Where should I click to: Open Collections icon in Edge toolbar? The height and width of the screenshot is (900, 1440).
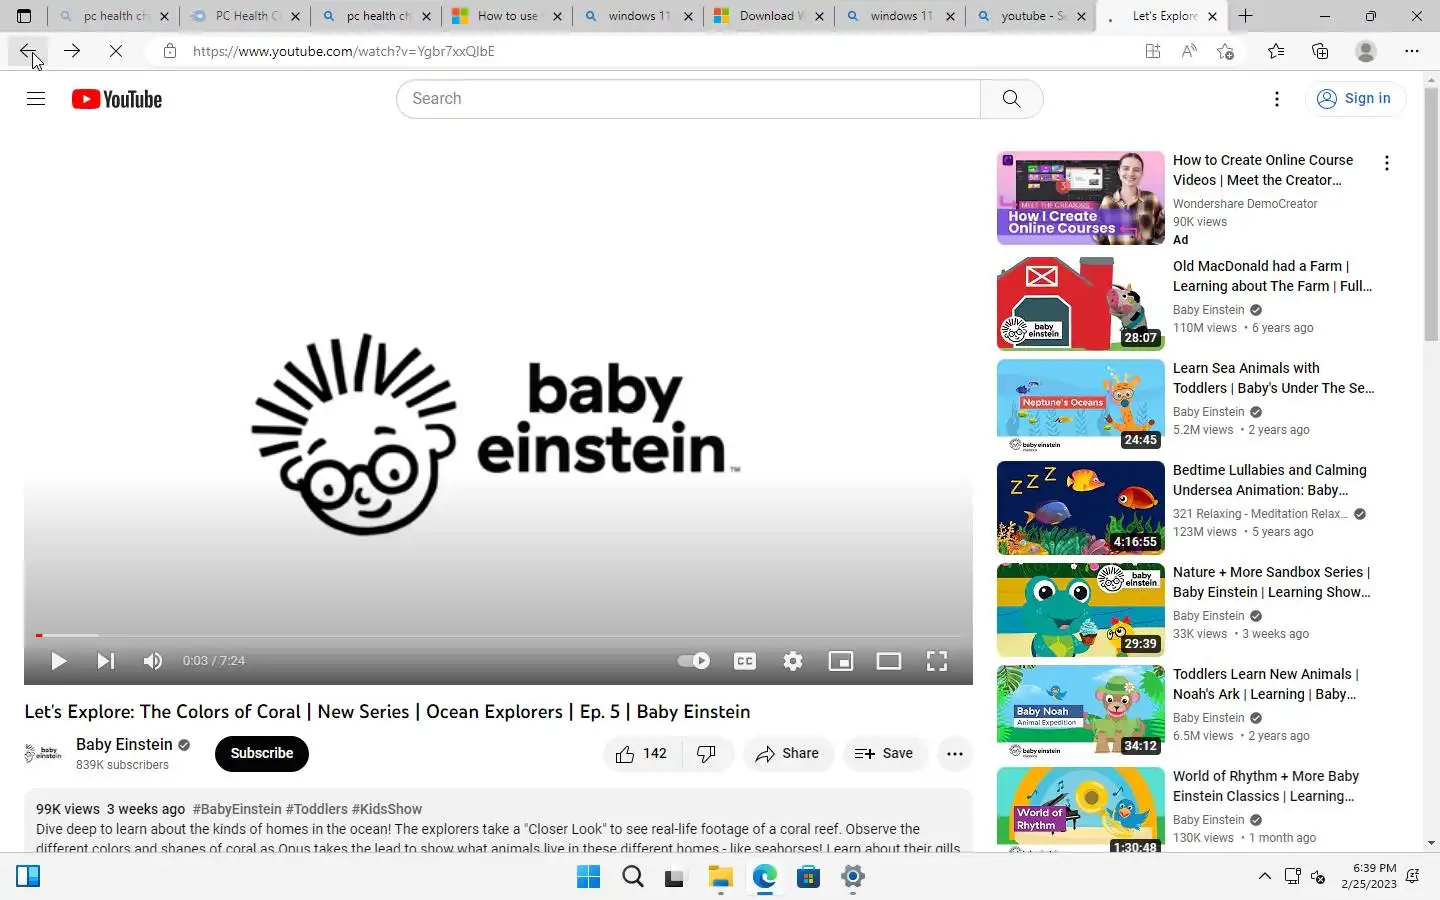[1320, 51]
